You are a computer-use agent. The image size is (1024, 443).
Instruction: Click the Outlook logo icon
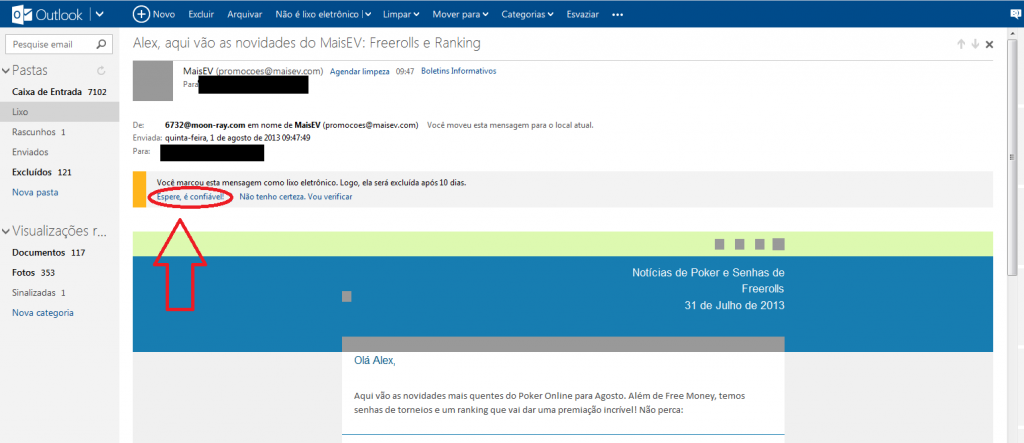[20, 14]
